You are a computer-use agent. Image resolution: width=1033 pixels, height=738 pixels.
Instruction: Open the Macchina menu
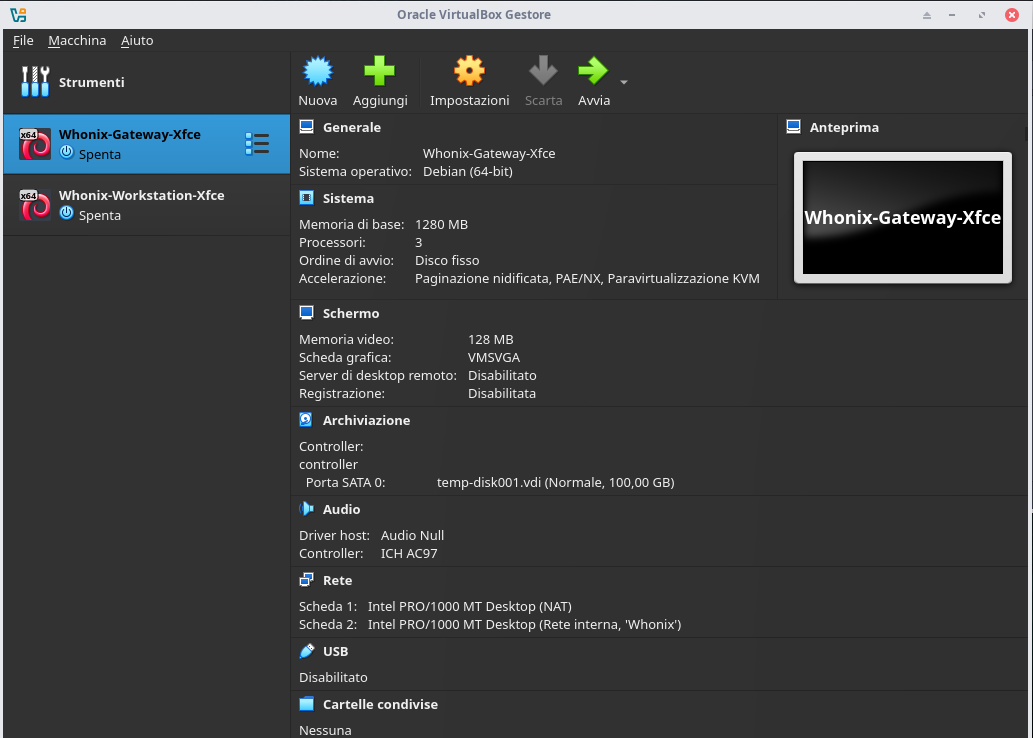click(x=77, y=40)
